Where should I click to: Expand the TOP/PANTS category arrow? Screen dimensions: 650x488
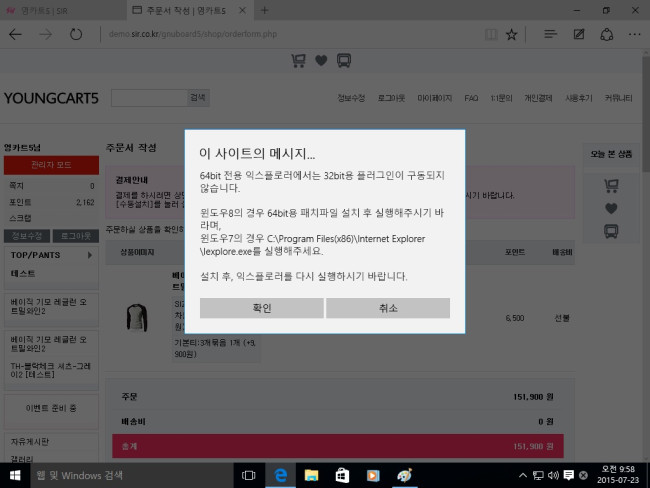91,256
